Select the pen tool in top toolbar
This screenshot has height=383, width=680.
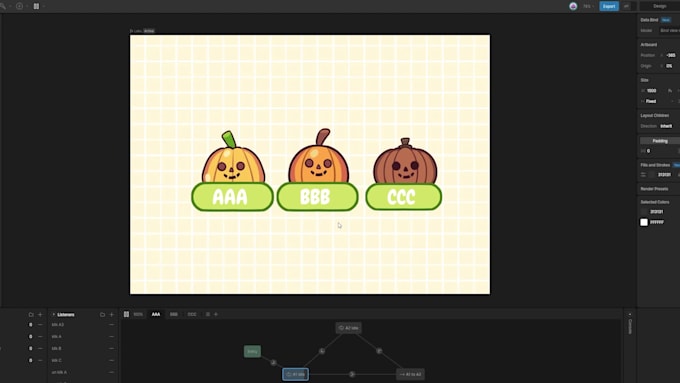click(3, 6)
